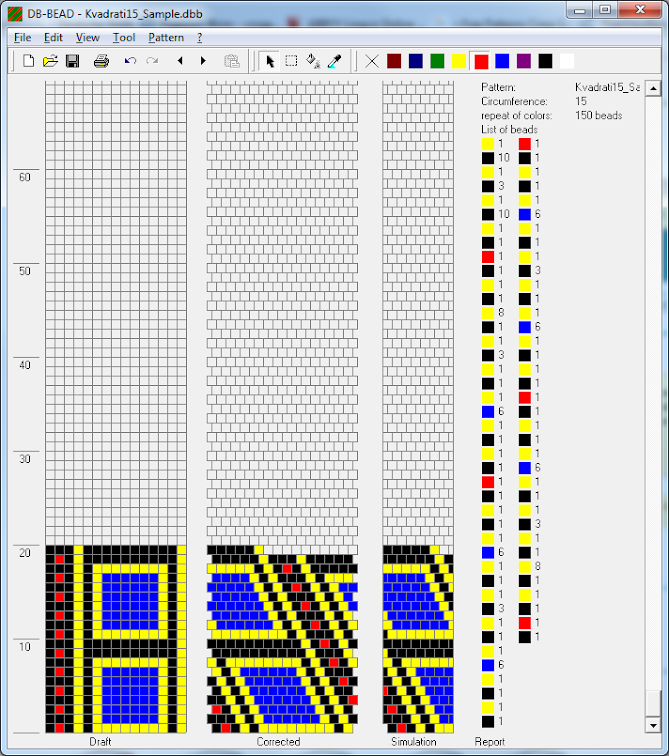Click the Draft label
The image size is (669, 756).
(x=100, y=742)
